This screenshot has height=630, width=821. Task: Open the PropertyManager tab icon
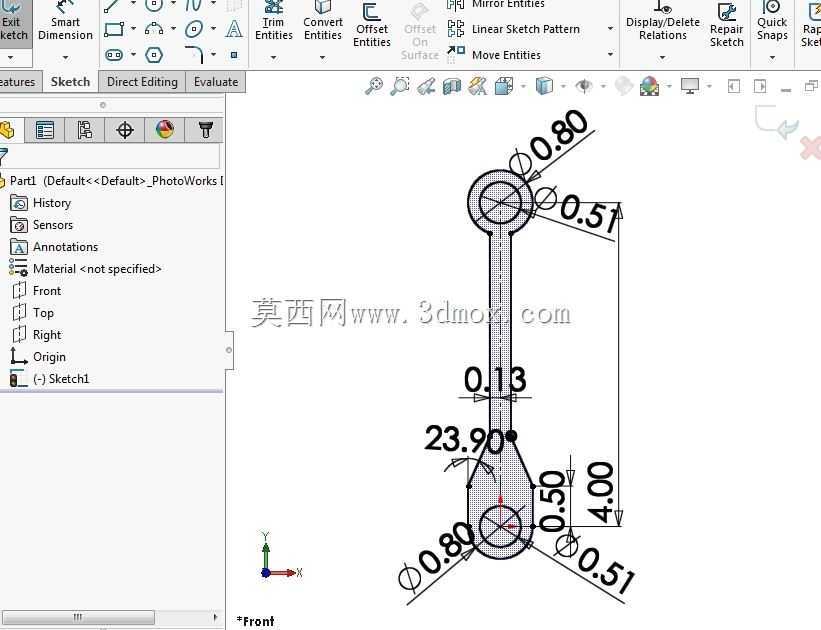coord(45,130)
